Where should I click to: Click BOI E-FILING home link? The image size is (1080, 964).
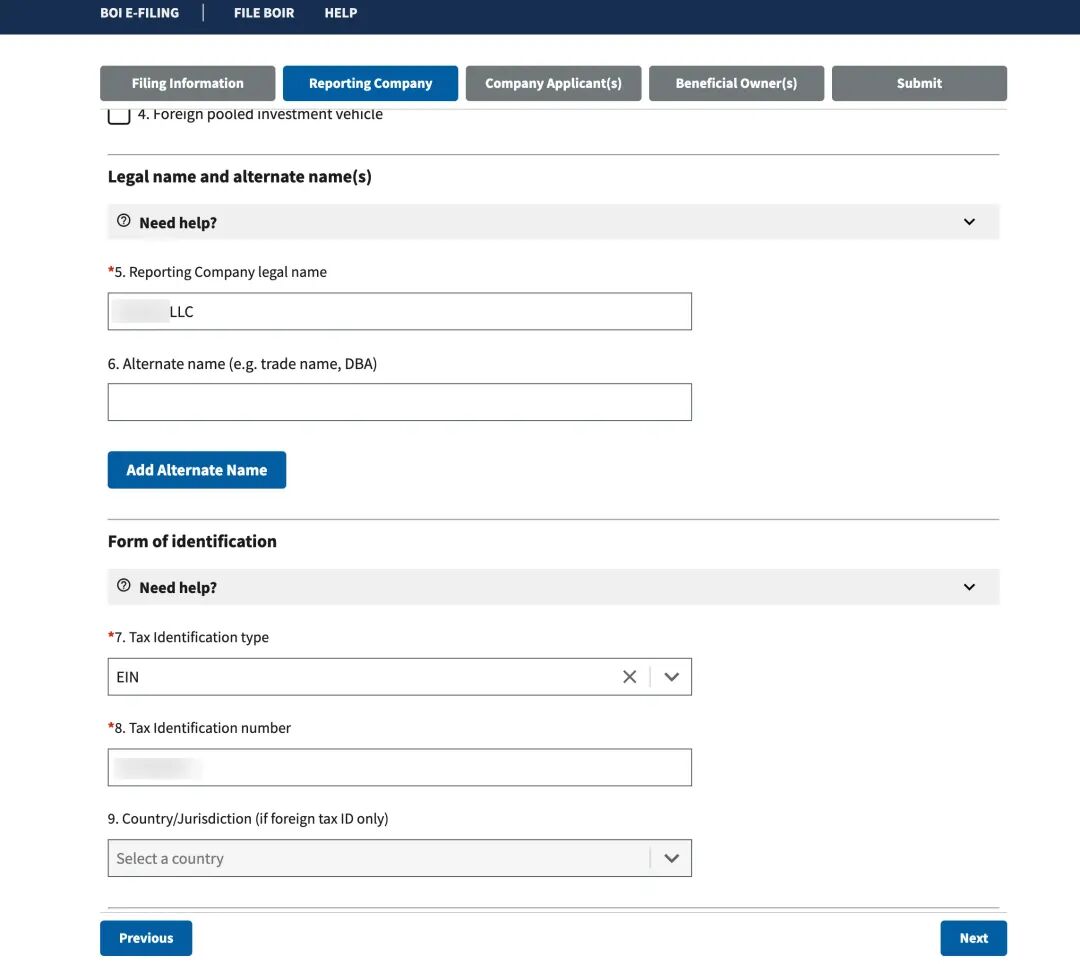140,13
